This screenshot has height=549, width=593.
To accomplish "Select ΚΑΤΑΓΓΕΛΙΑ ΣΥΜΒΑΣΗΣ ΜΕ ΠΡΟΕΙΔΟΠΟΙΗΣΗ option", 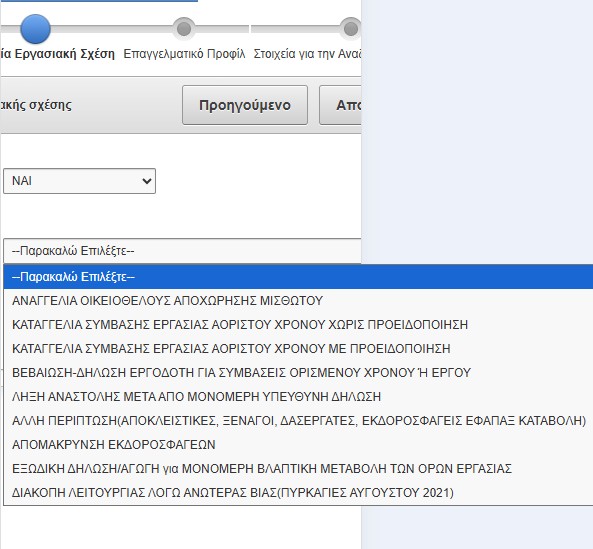I will (x=298, y=349).
